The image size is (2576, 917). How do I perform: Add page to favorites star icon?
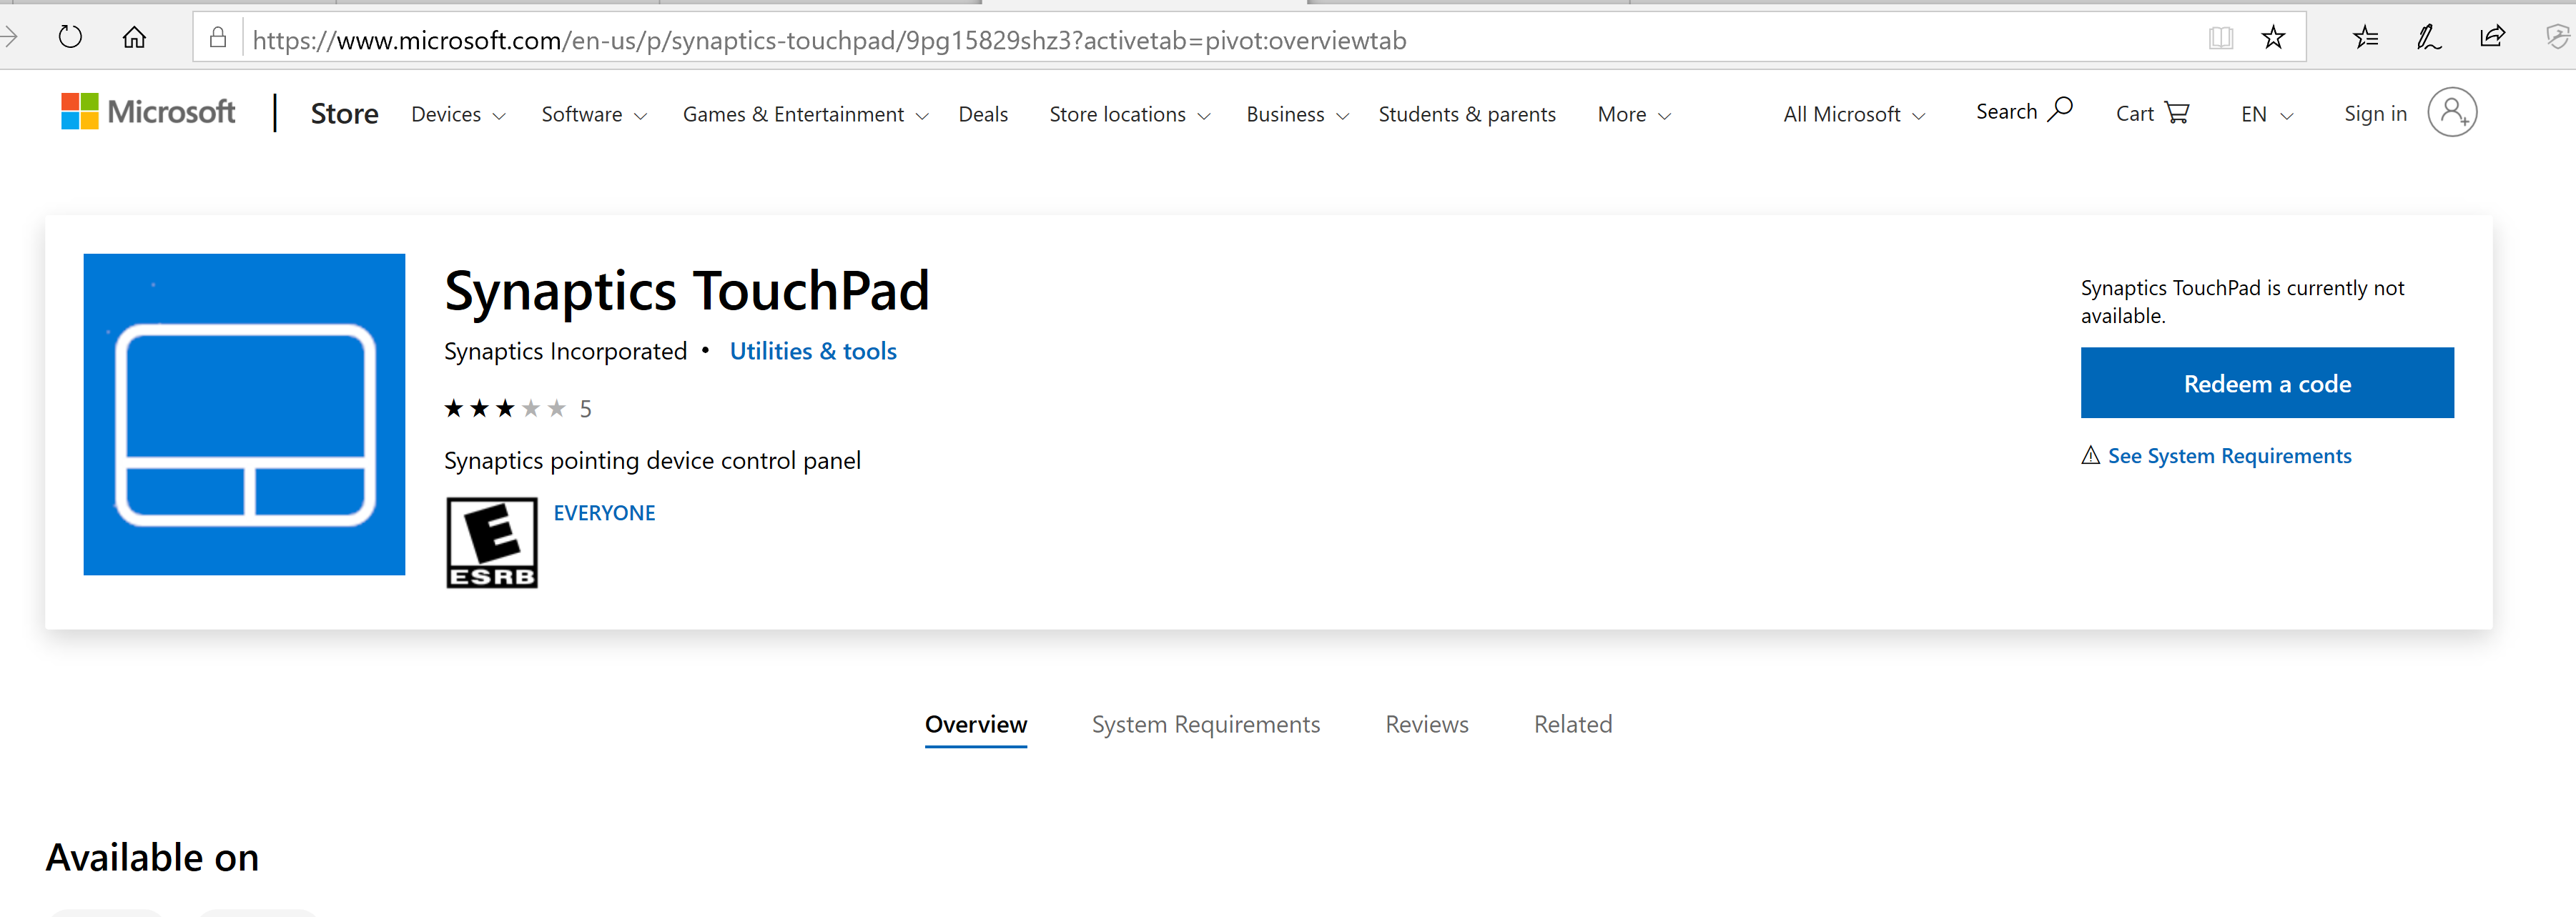[x=2274, y=38]
